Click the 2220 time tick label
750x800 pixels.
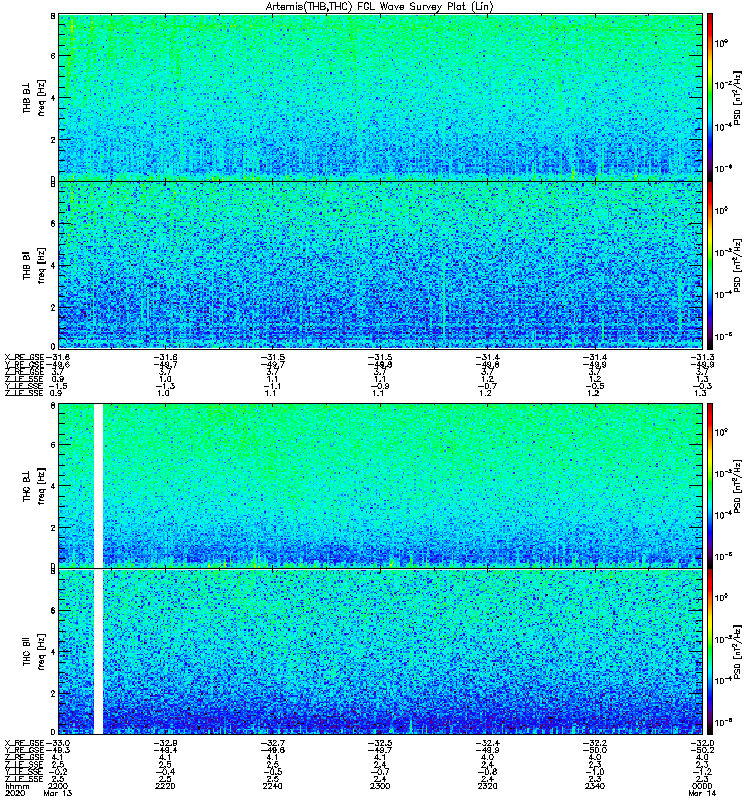[165, 786]
